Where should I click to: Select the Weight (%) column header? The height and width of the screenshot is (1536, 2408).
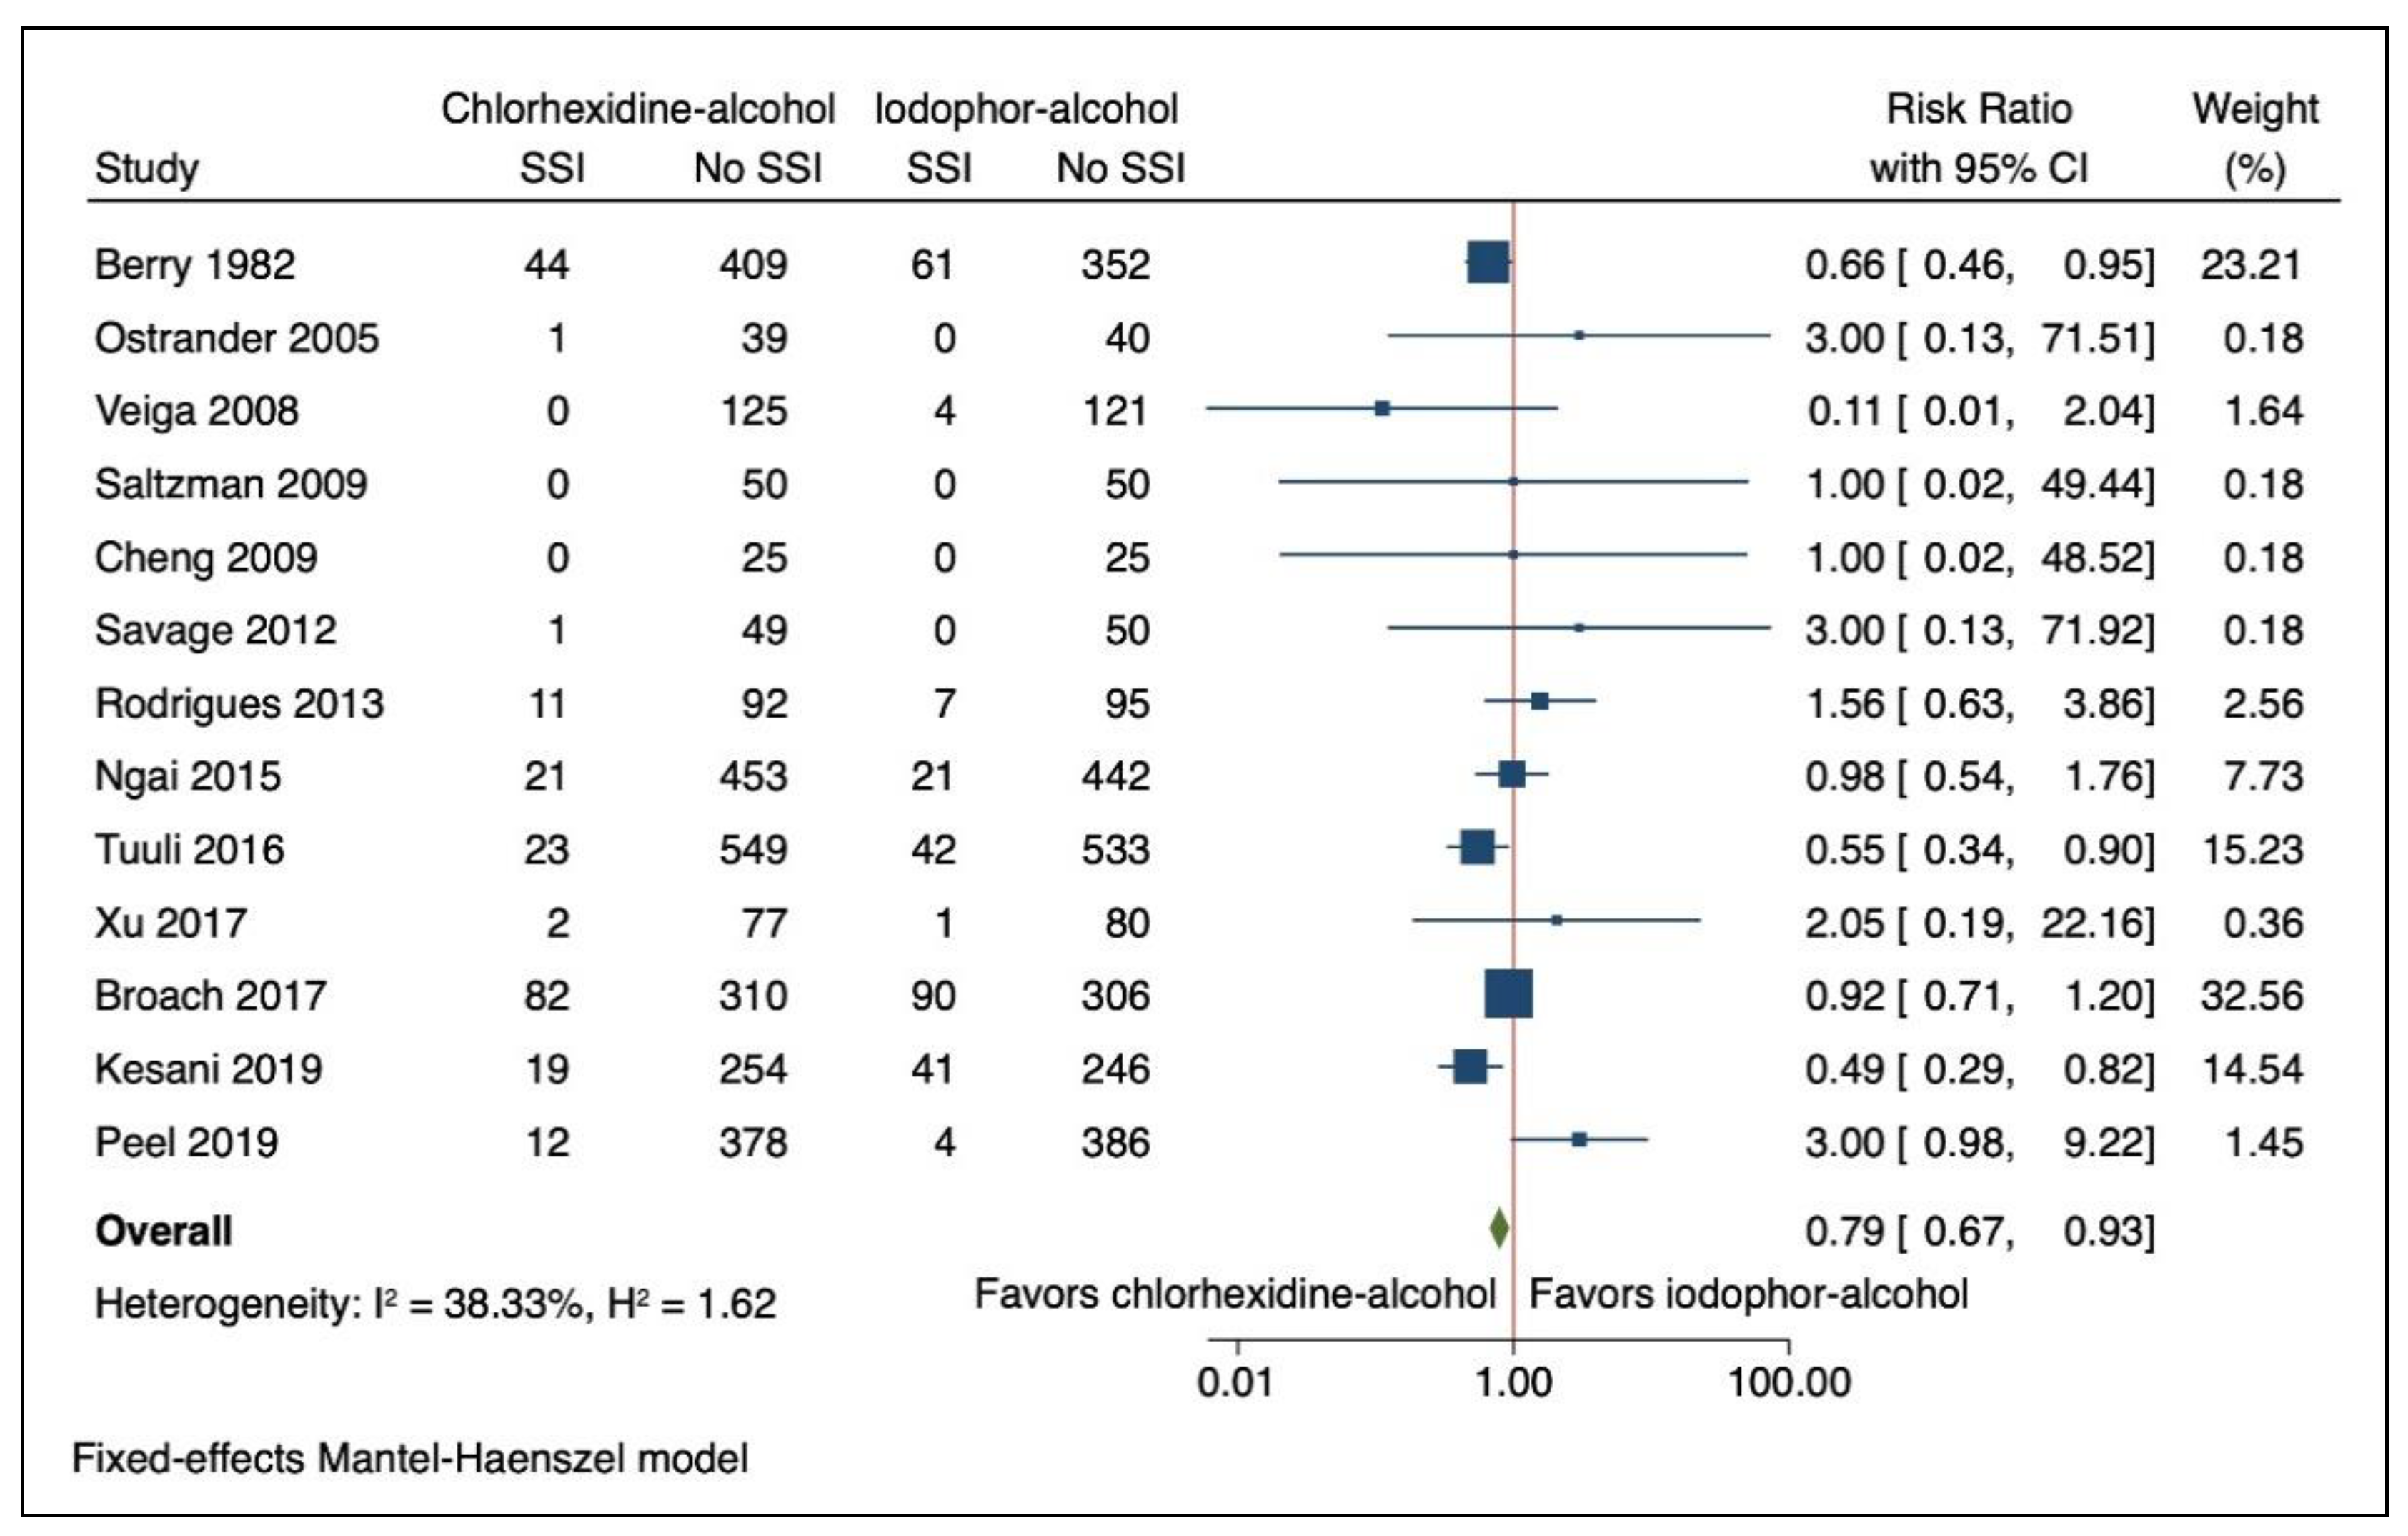tap(2255, 138)
